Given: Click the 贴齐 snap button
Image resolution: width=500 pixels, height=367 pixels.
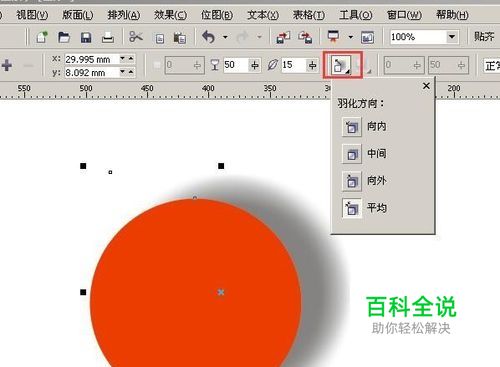Looking at the screenshot, I should click(x=484, y=37).
